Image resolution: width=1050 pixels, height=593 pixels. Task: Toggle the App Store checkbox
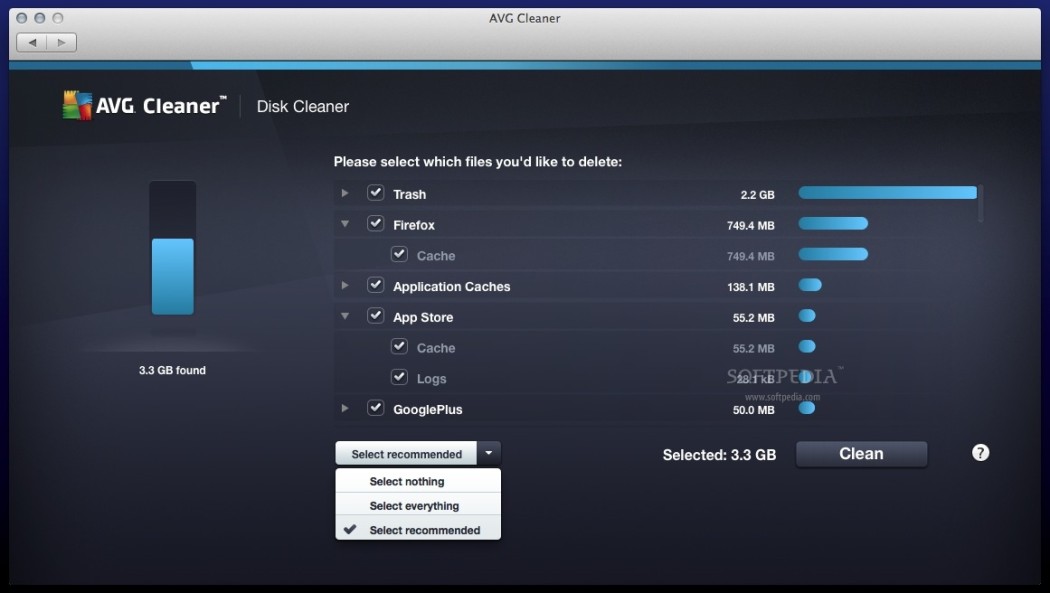coord(376,316)
